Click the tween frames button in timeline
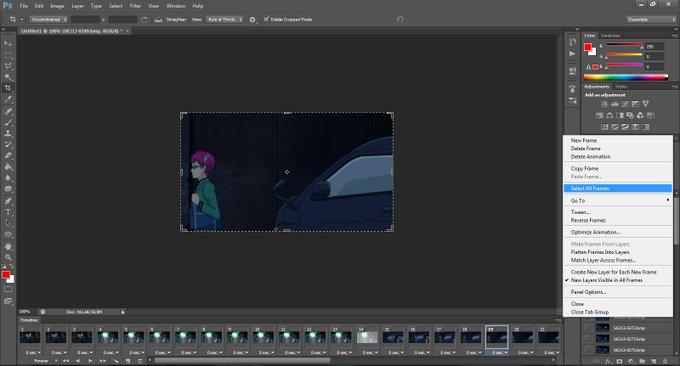Image resolution: width=680 pixels, height=366 pixels. coord(115,361)
